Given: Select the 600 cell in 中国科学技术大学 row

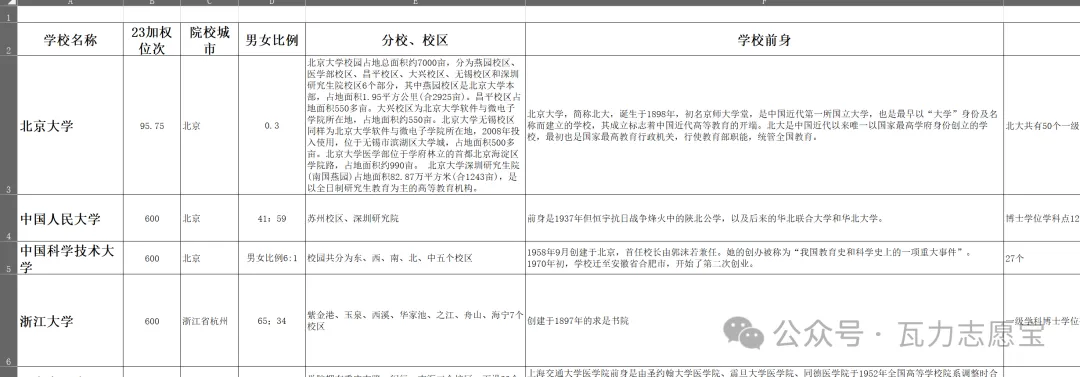Looking at the screenshot, I should (152, 258).
